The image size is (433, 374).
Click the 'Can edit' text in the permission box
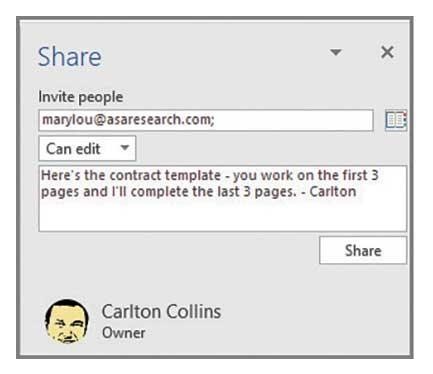coord(73,149)
